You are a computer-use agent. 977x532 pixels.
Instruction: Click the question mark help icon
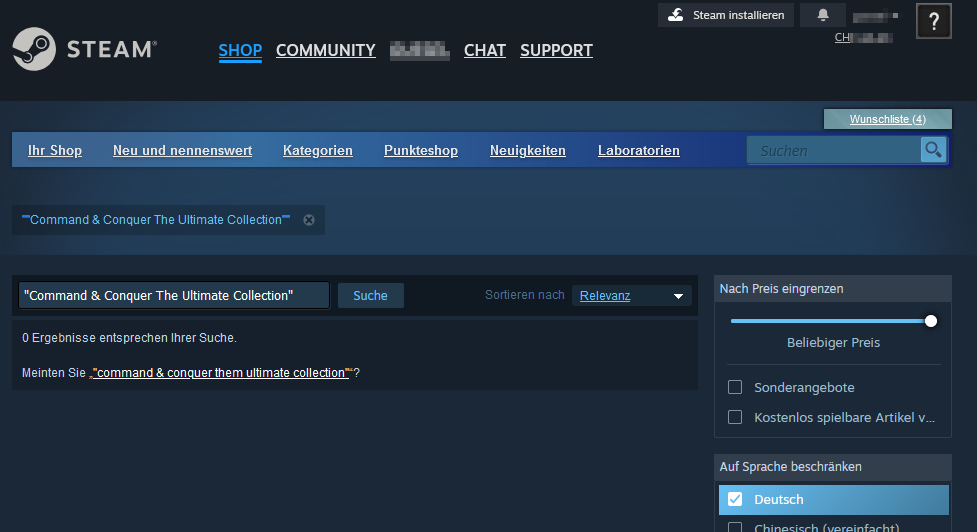933,21
